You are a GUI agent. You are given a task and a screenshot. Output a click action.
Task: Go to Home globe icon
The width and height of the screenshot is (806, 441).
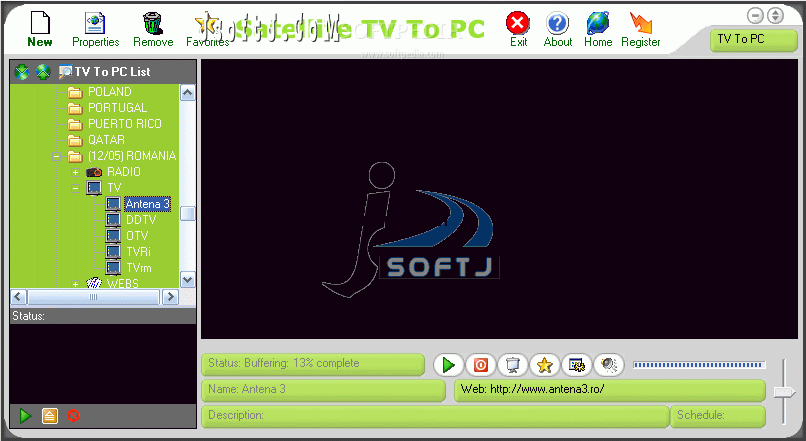pos(598,23)
